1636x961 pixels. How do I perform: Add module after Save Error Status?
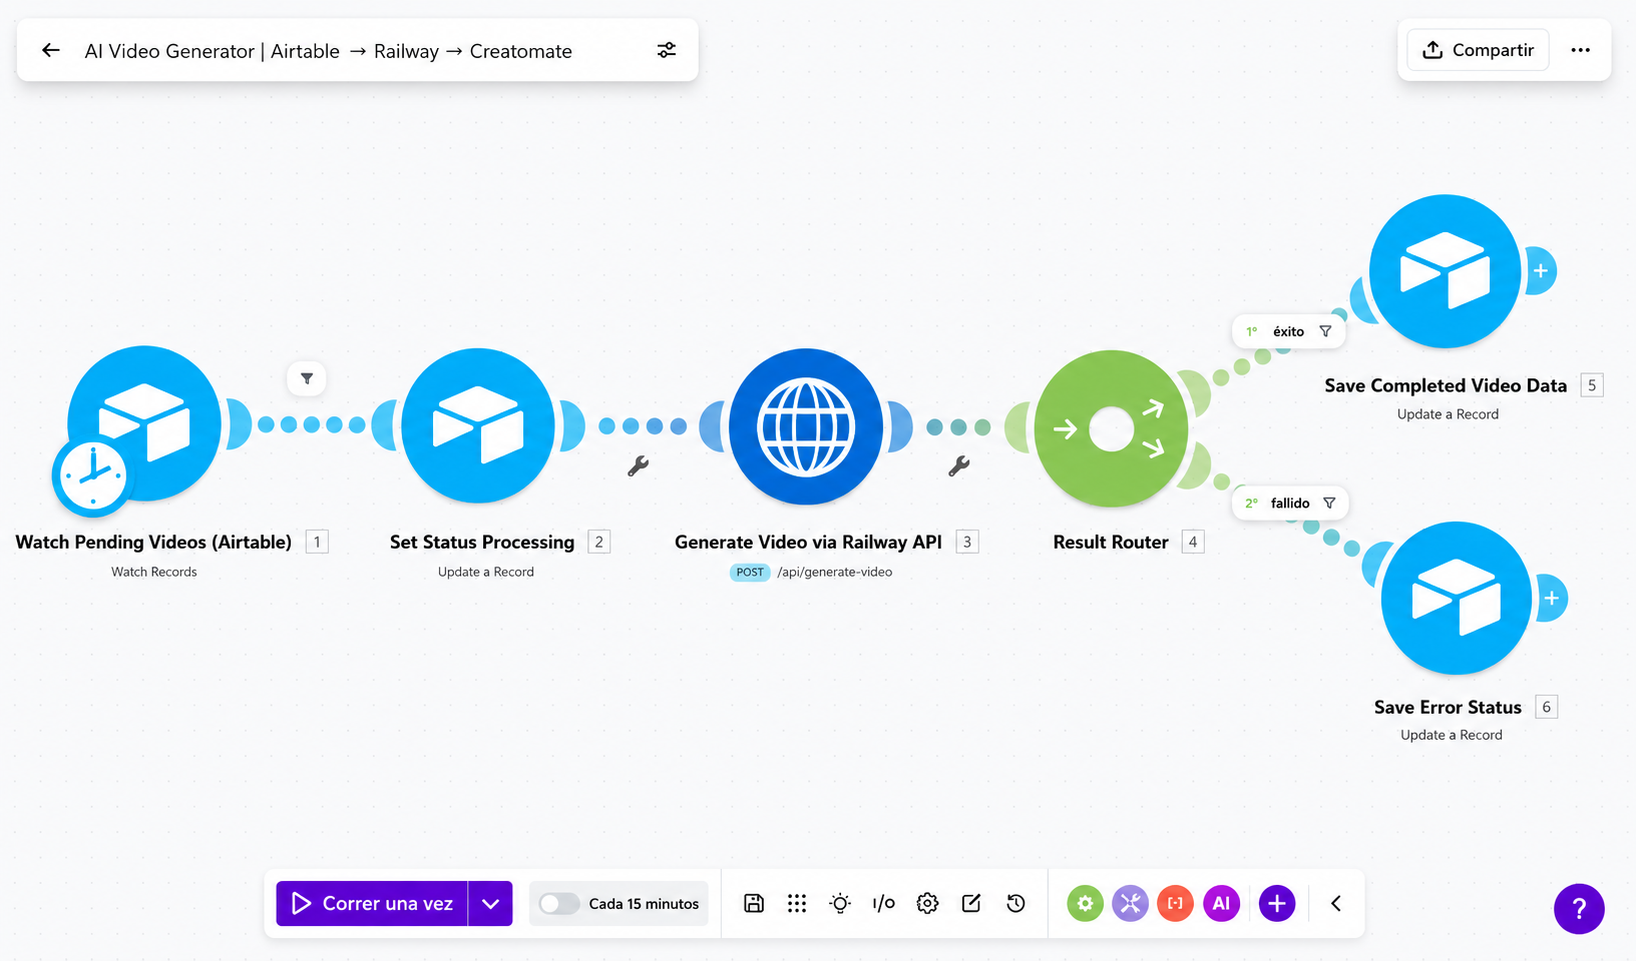coord(1552,598)
